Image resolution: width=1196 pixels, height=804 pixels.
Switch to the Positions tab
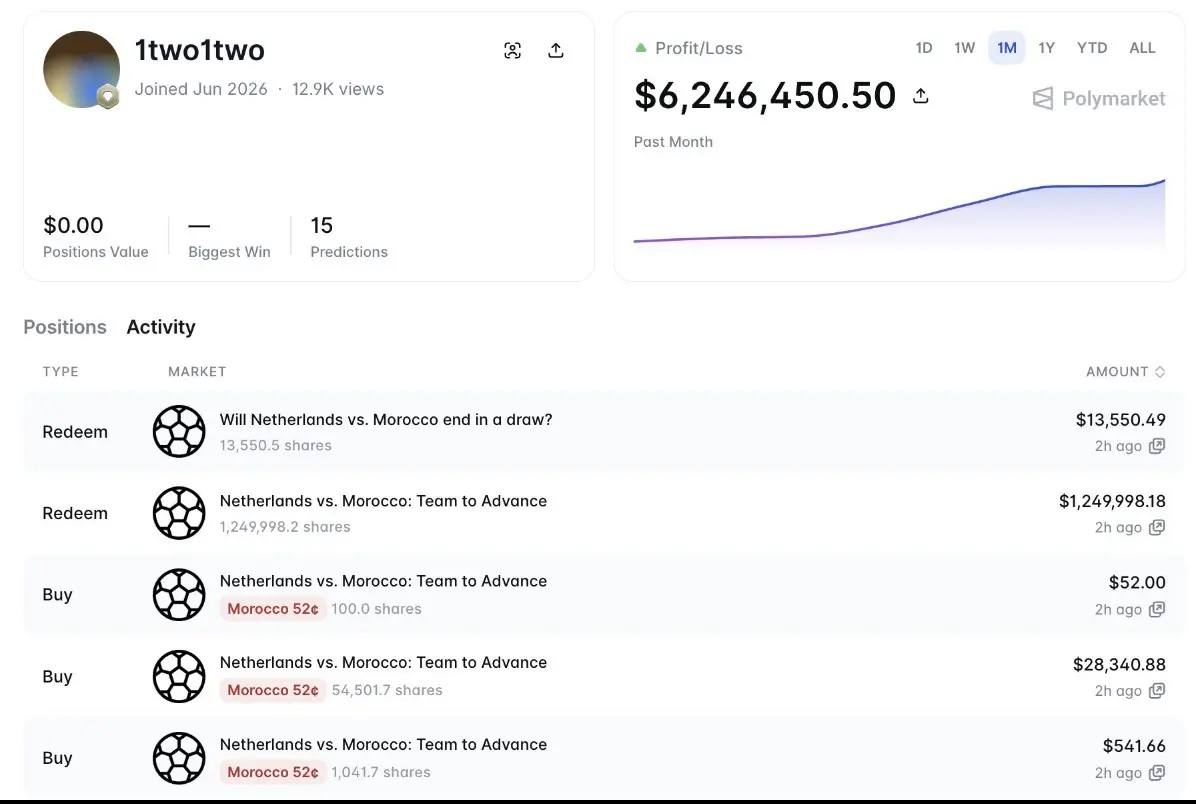click(x=65, y=327)
